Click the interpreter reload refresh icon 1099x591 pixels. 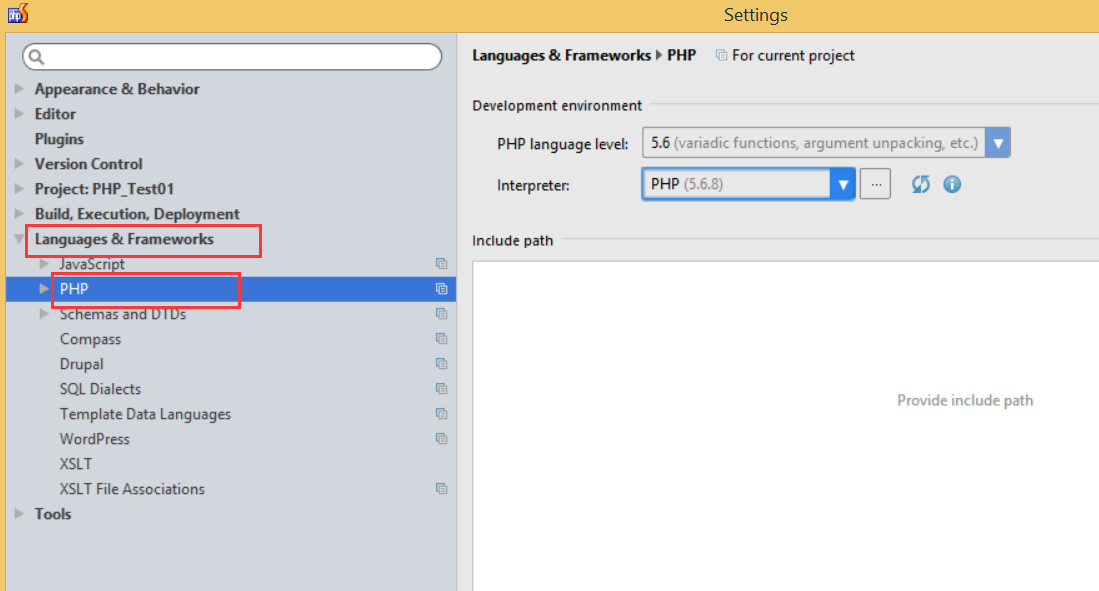tap(921, 185)
